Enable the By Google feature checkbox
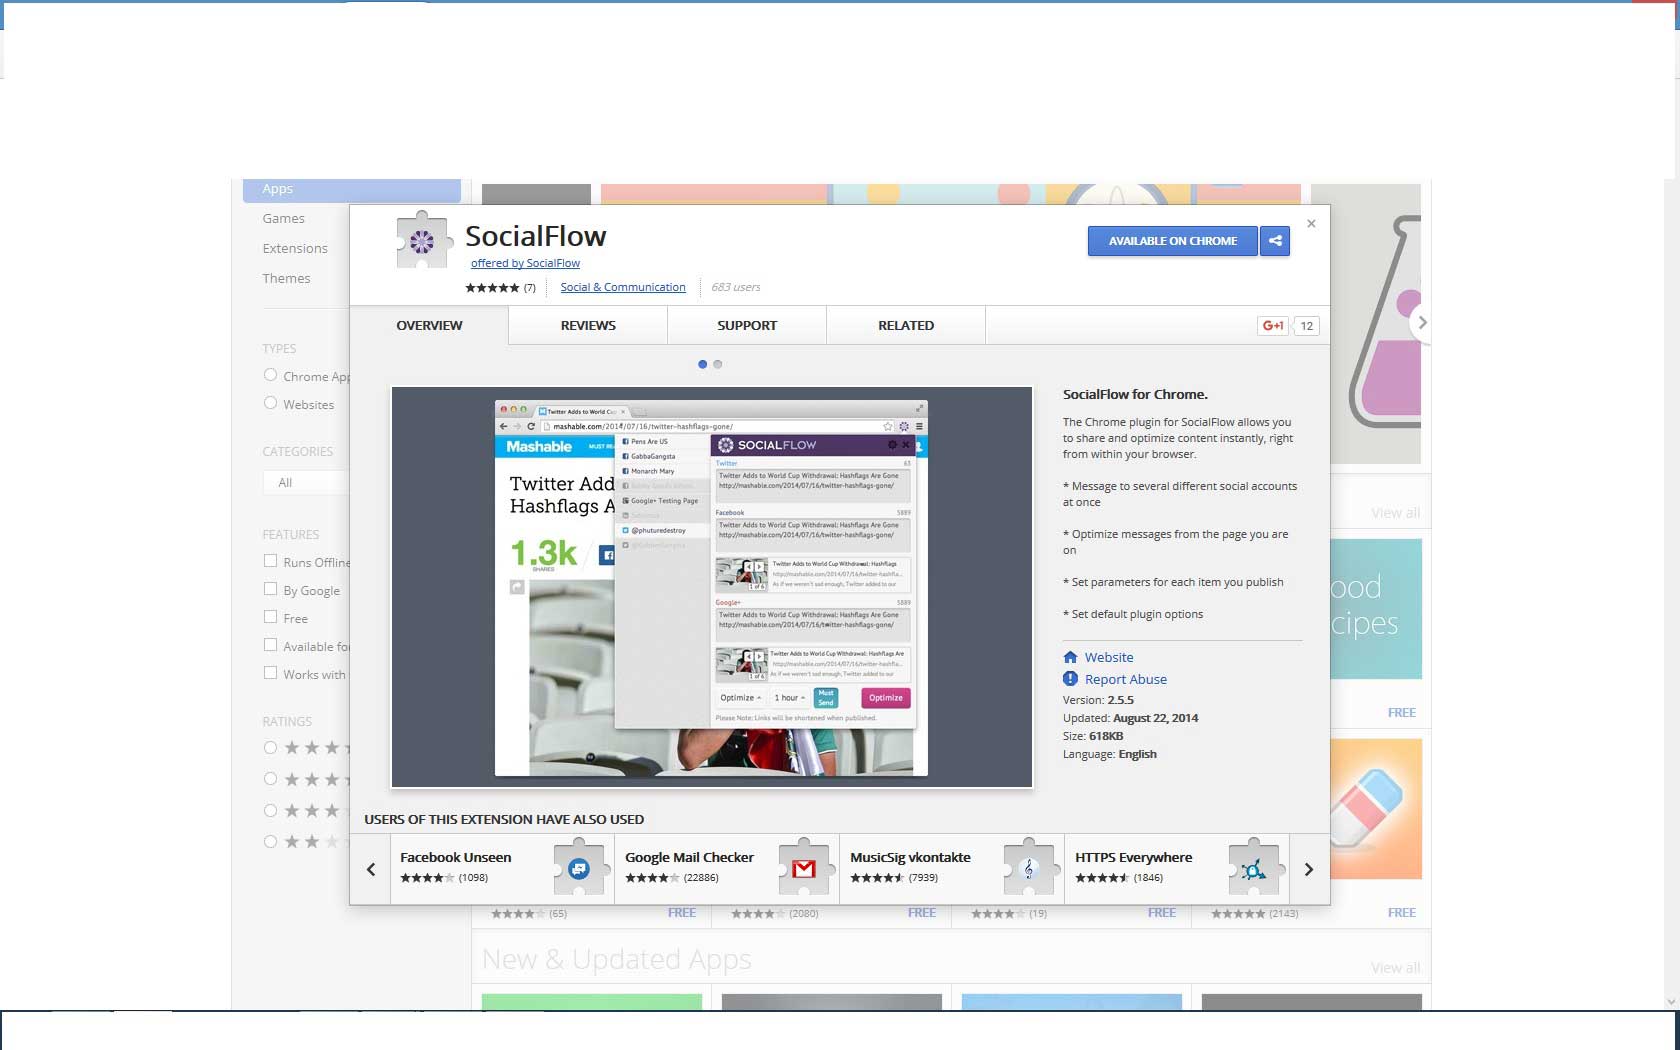The width and height of the screenshot is (1680, 1050). (270, 589)
